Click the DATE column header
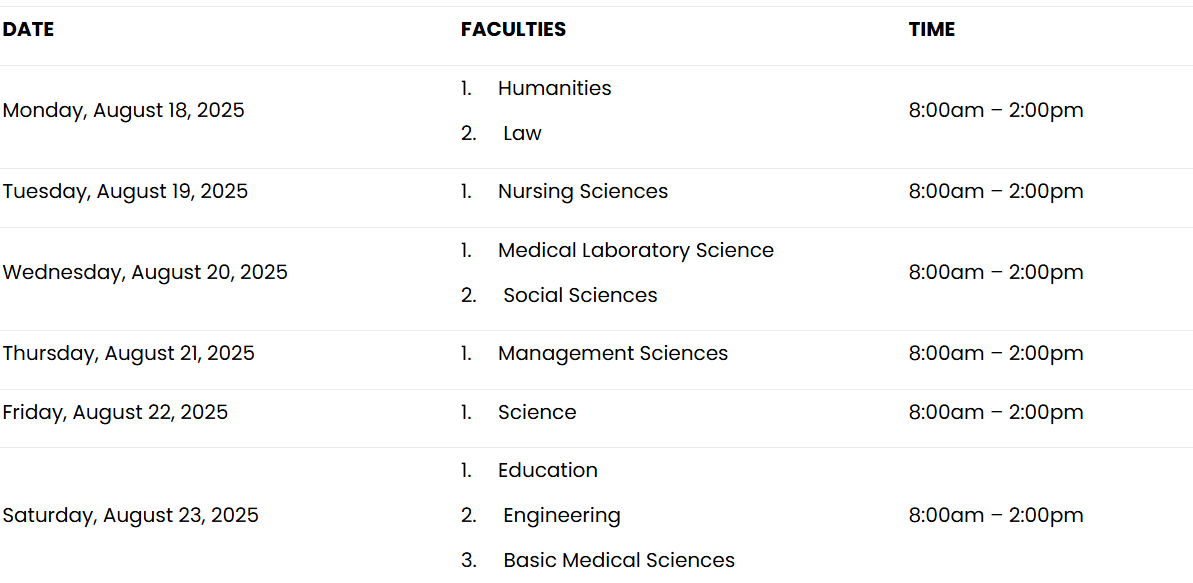1193x583 pixels. coord(28,30)
